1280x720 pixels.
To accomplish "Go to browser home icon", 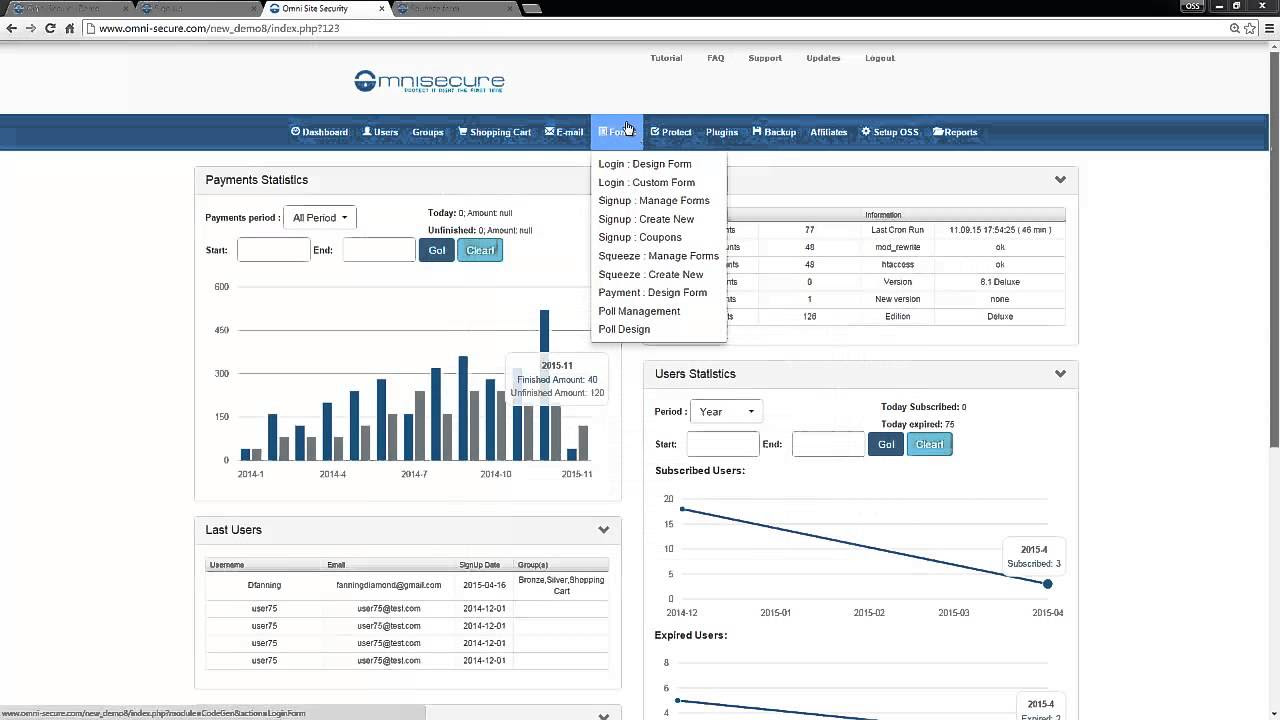I will (x=69, y=28).
